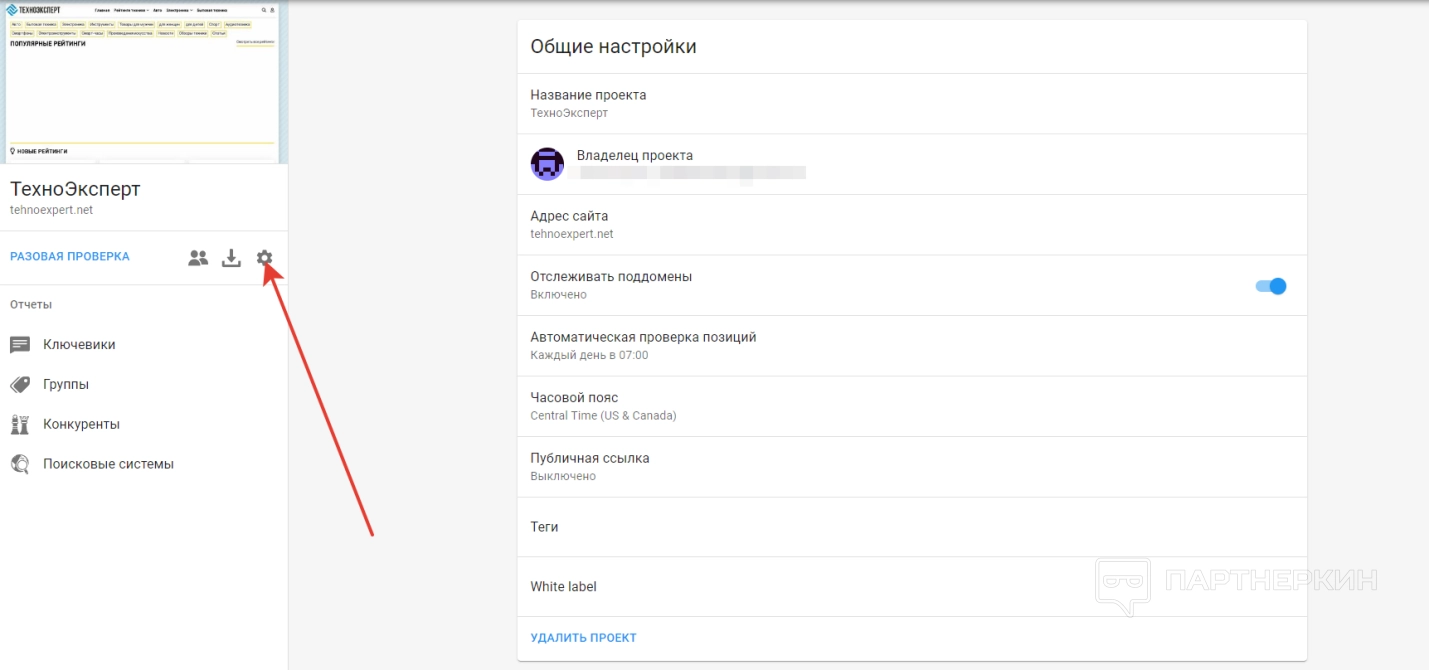This screenshot has width=1429, height=670.
Task: Open the Теги setting row
Action: (x=912, y=527)
